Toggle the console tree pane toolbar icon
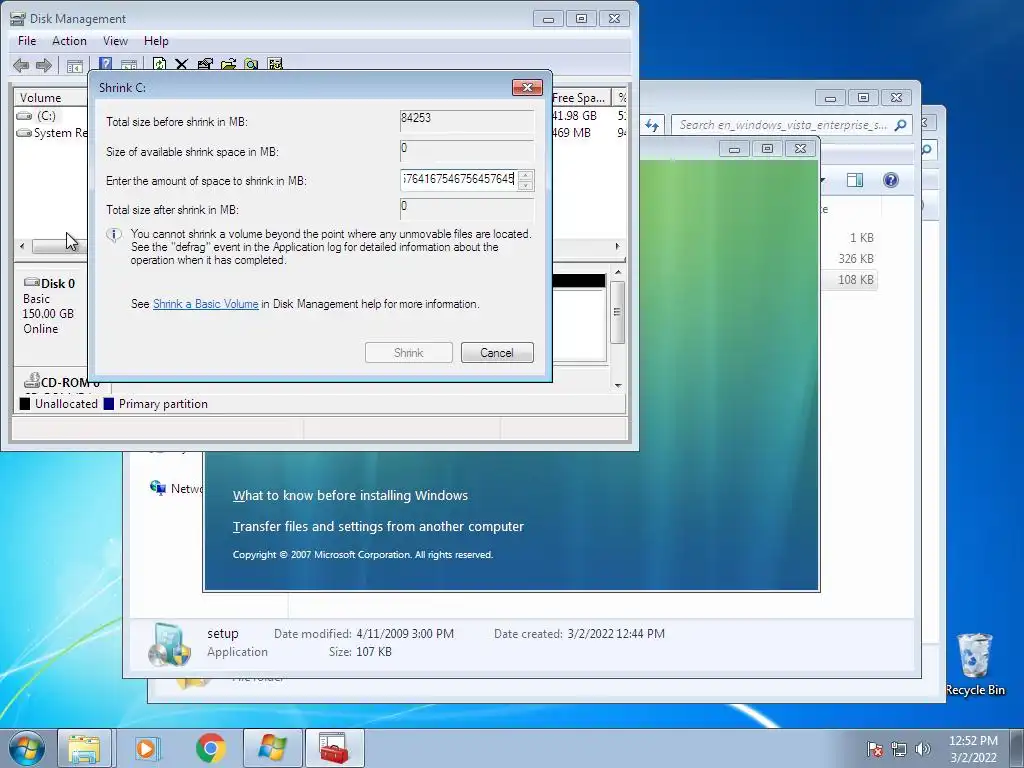The image size is (1024, 768). (74, 65)
